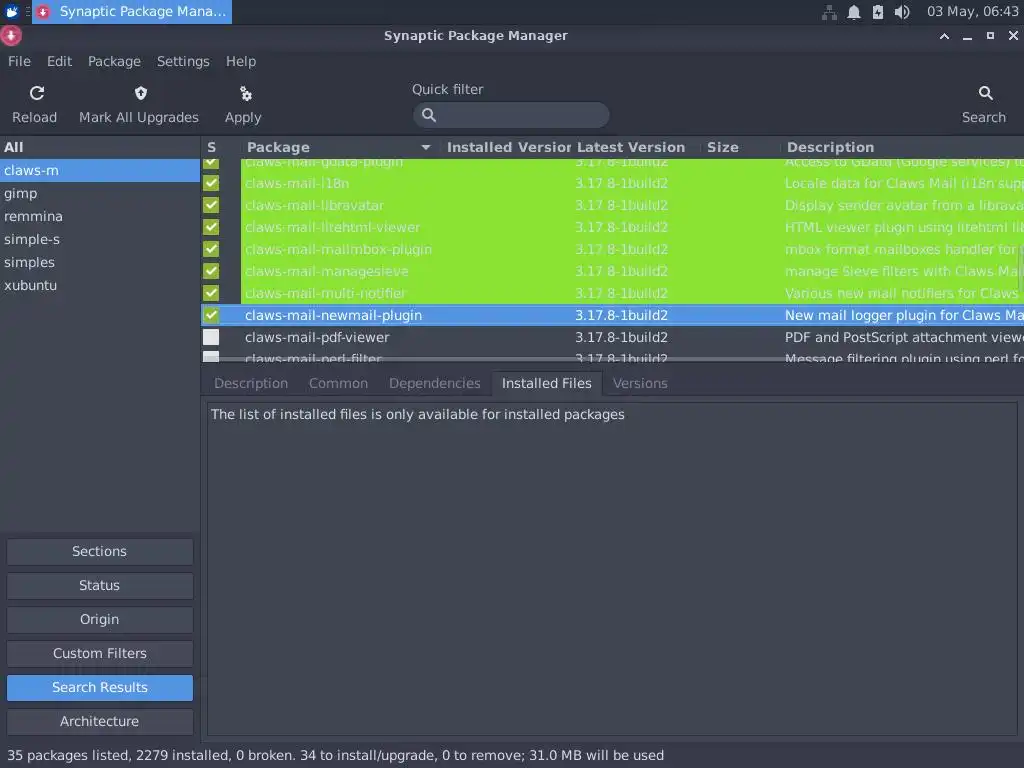Click 'PDF and PostScript attachment' description cell

904,338
